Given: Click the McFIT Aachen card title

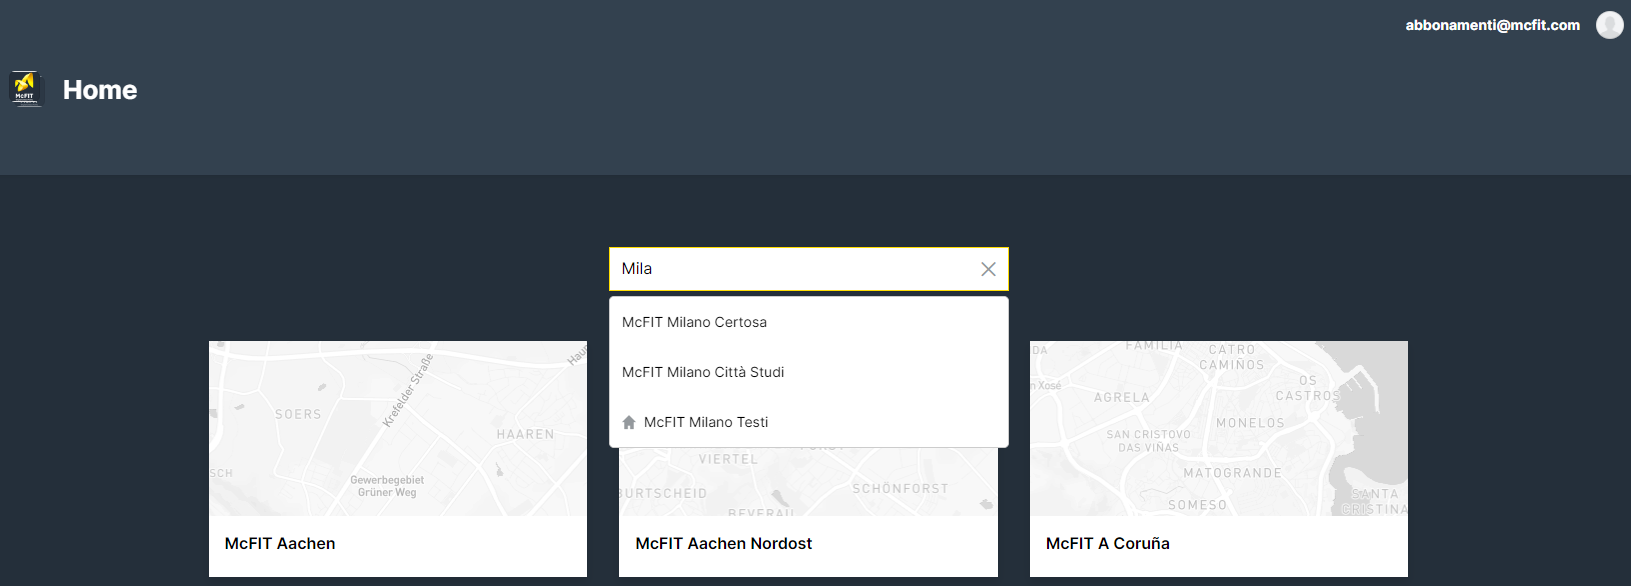Looking at the screenshot, I should coord(280,544).
